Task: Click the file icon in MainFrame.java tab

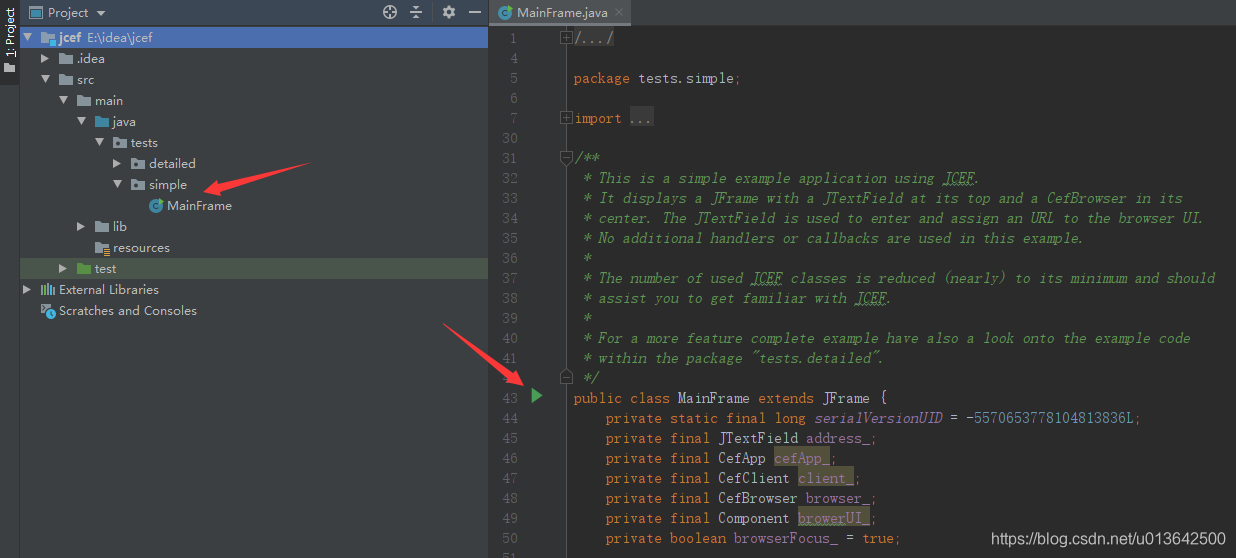Action: click(505, 13)
